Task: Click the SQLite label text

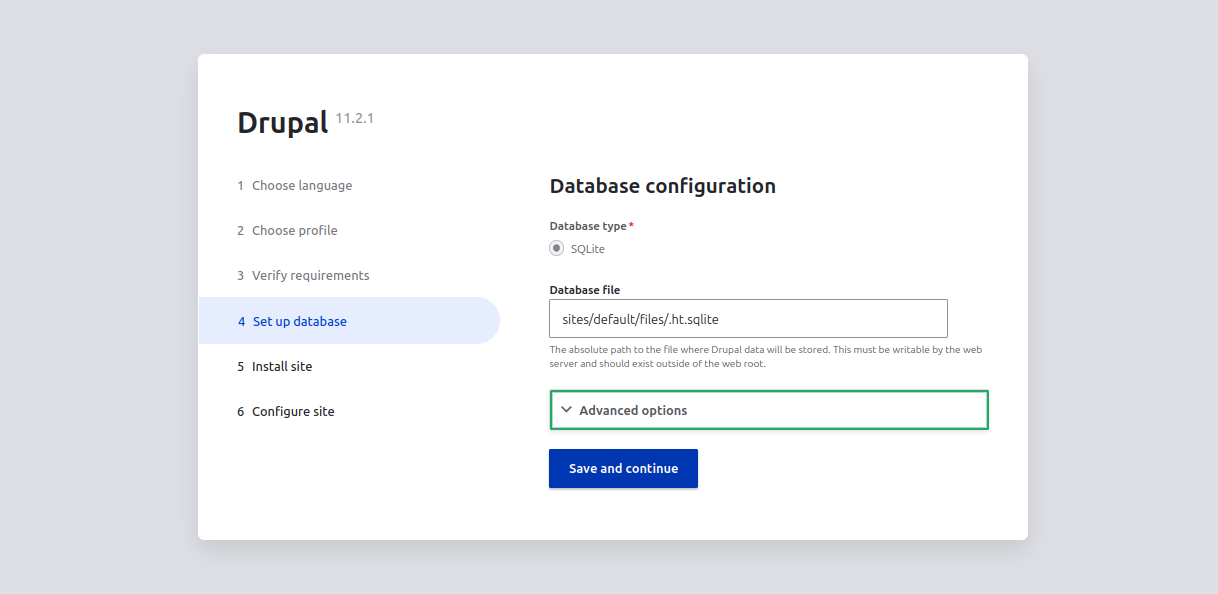Action: (588, 249)
